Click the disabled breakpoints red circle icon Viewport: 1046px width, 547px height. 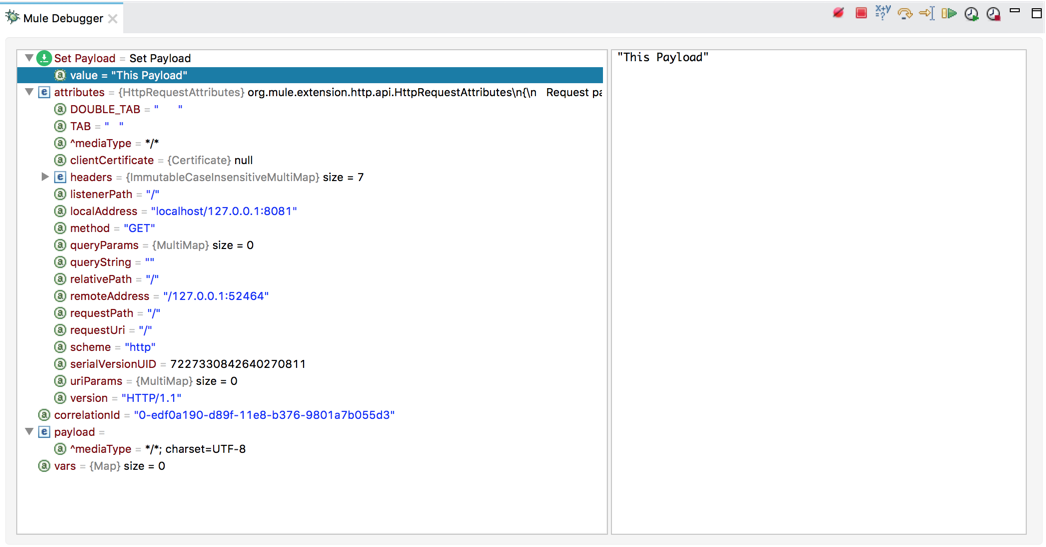click(x=839, y=14)
